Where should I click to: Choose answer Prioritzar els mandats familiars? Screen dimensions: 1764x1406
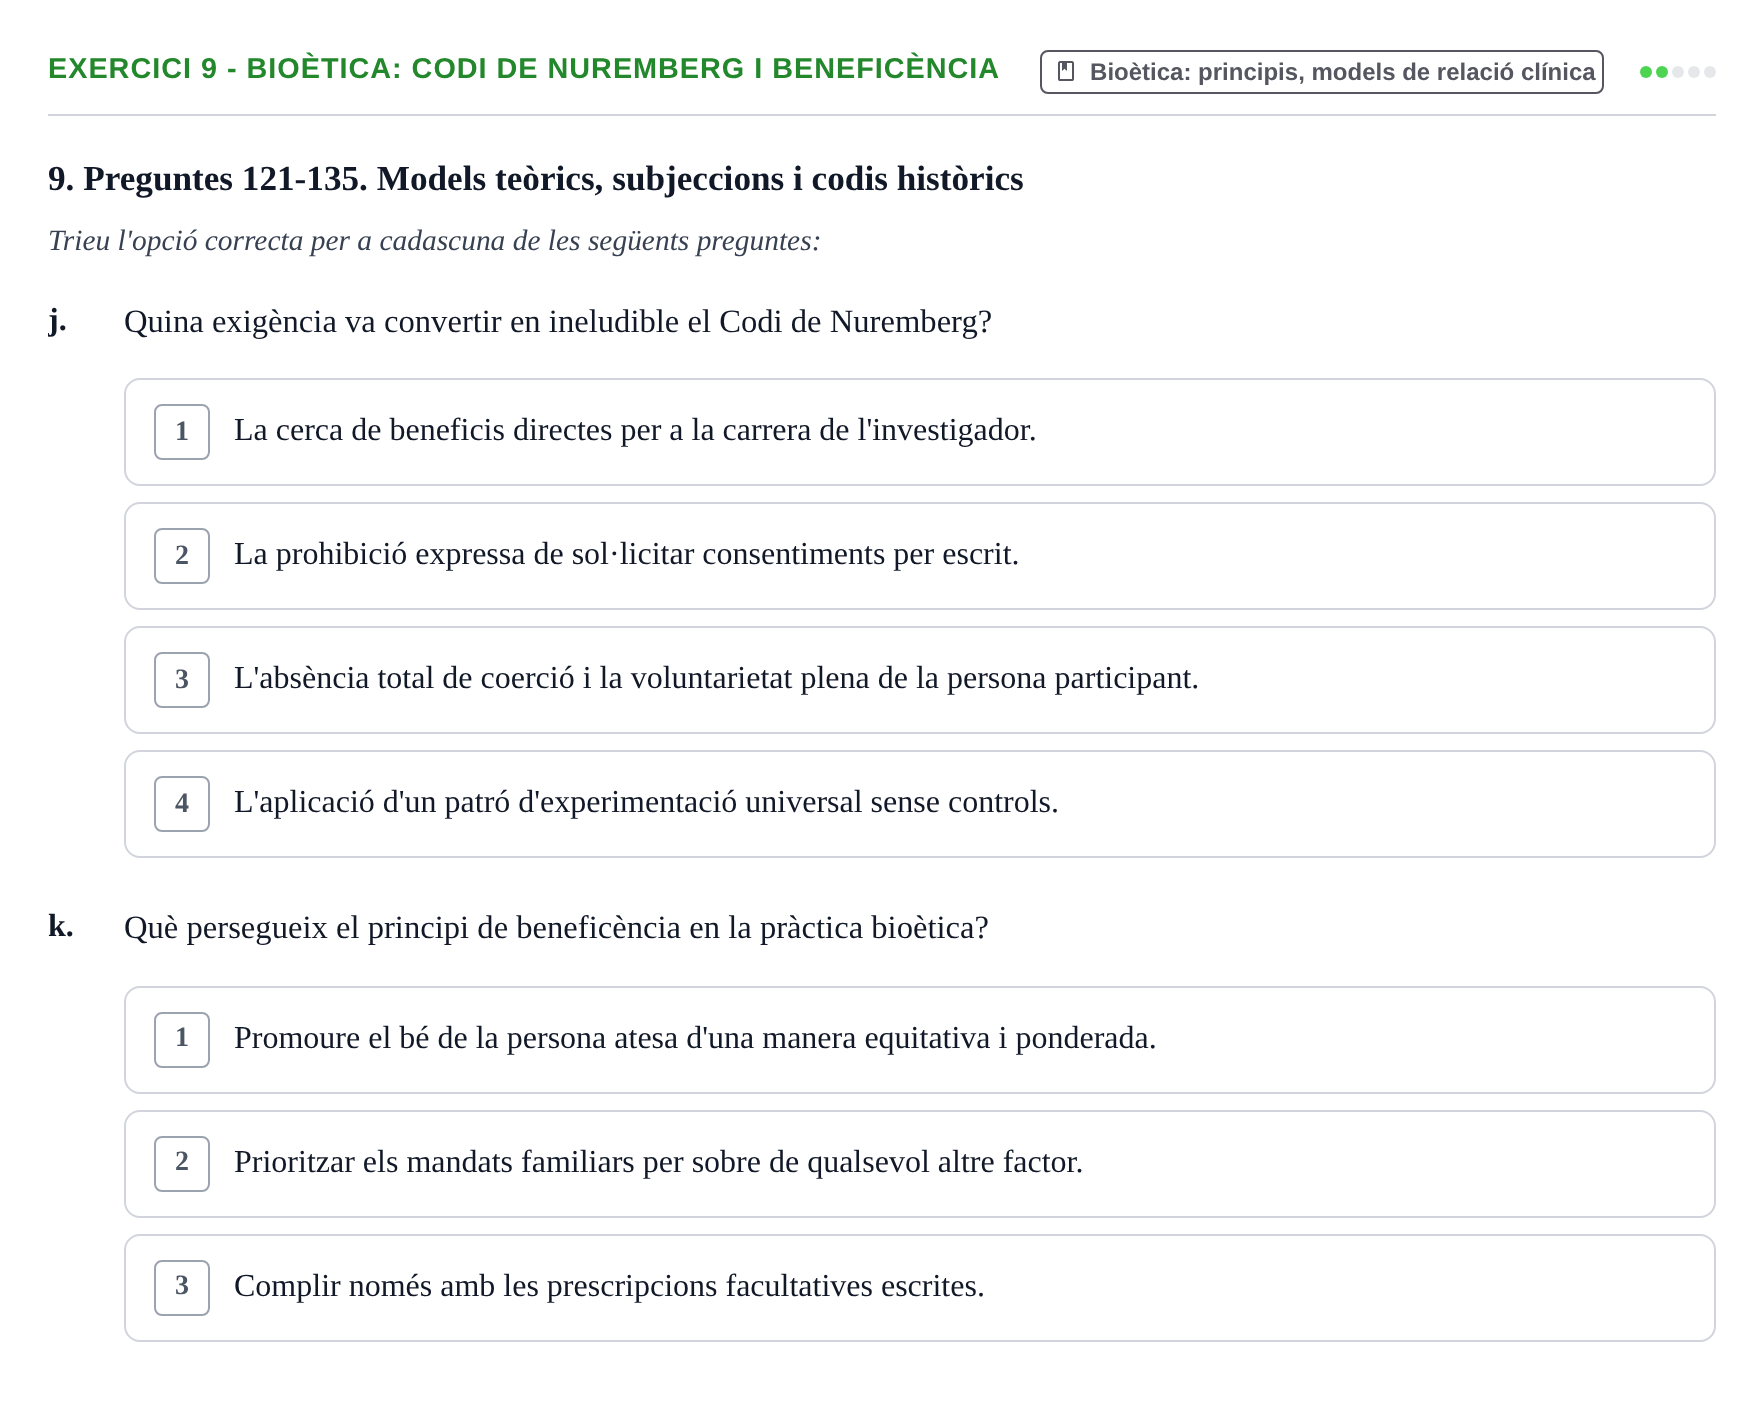(x=919, y=1164)
